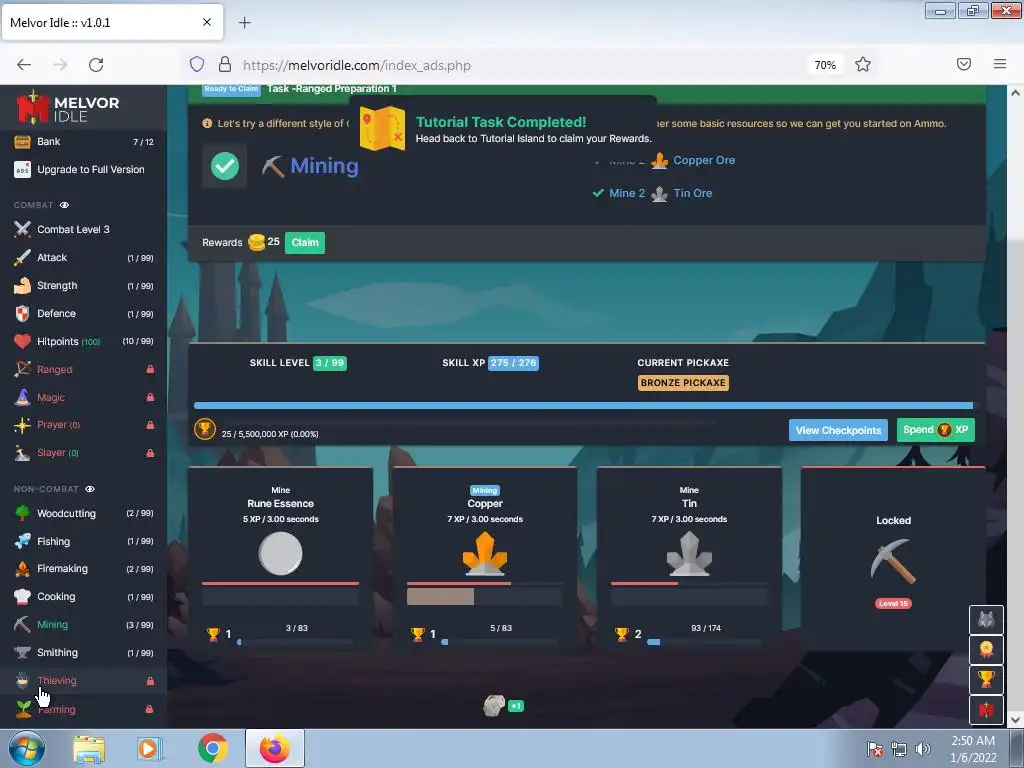Select the Hitpoints heart icon
Viewport: 1024px width, 768px height.
[x=22, y=342]
